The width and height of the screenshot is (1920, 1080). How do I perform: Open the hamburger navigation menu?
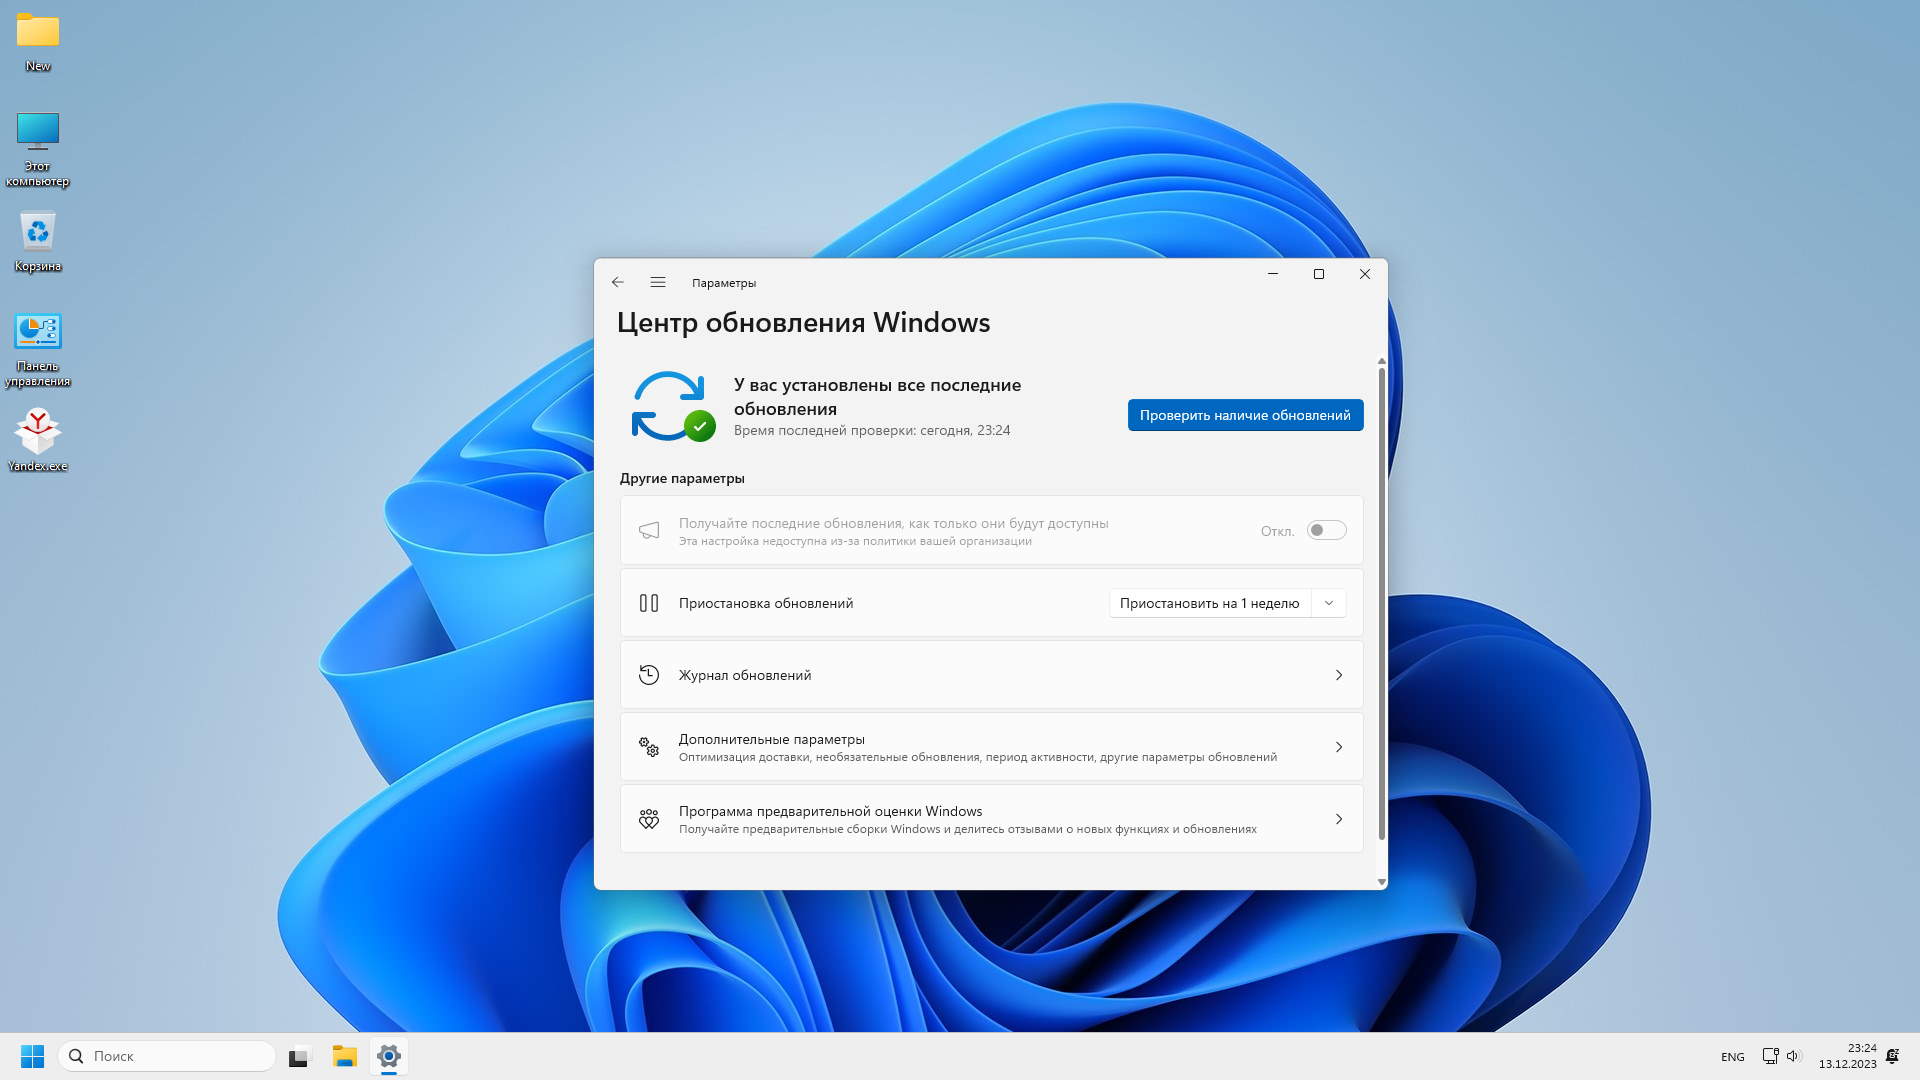(657, 282)
